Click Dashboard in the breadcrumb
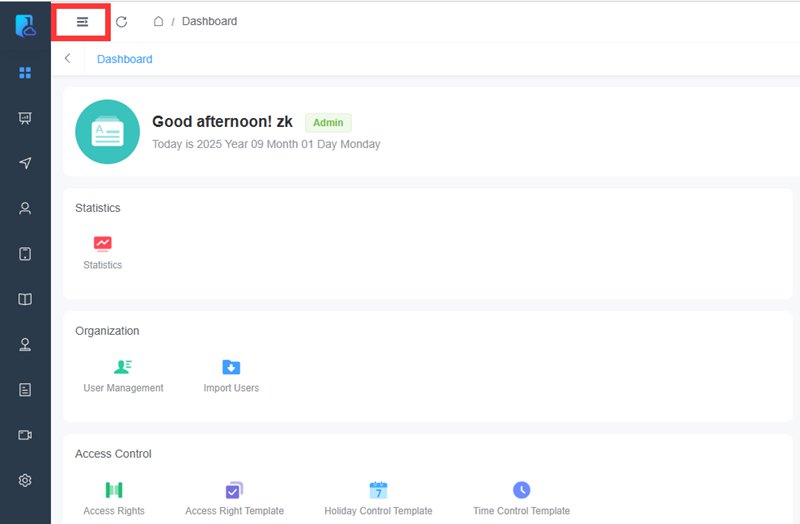 (209, 21)
